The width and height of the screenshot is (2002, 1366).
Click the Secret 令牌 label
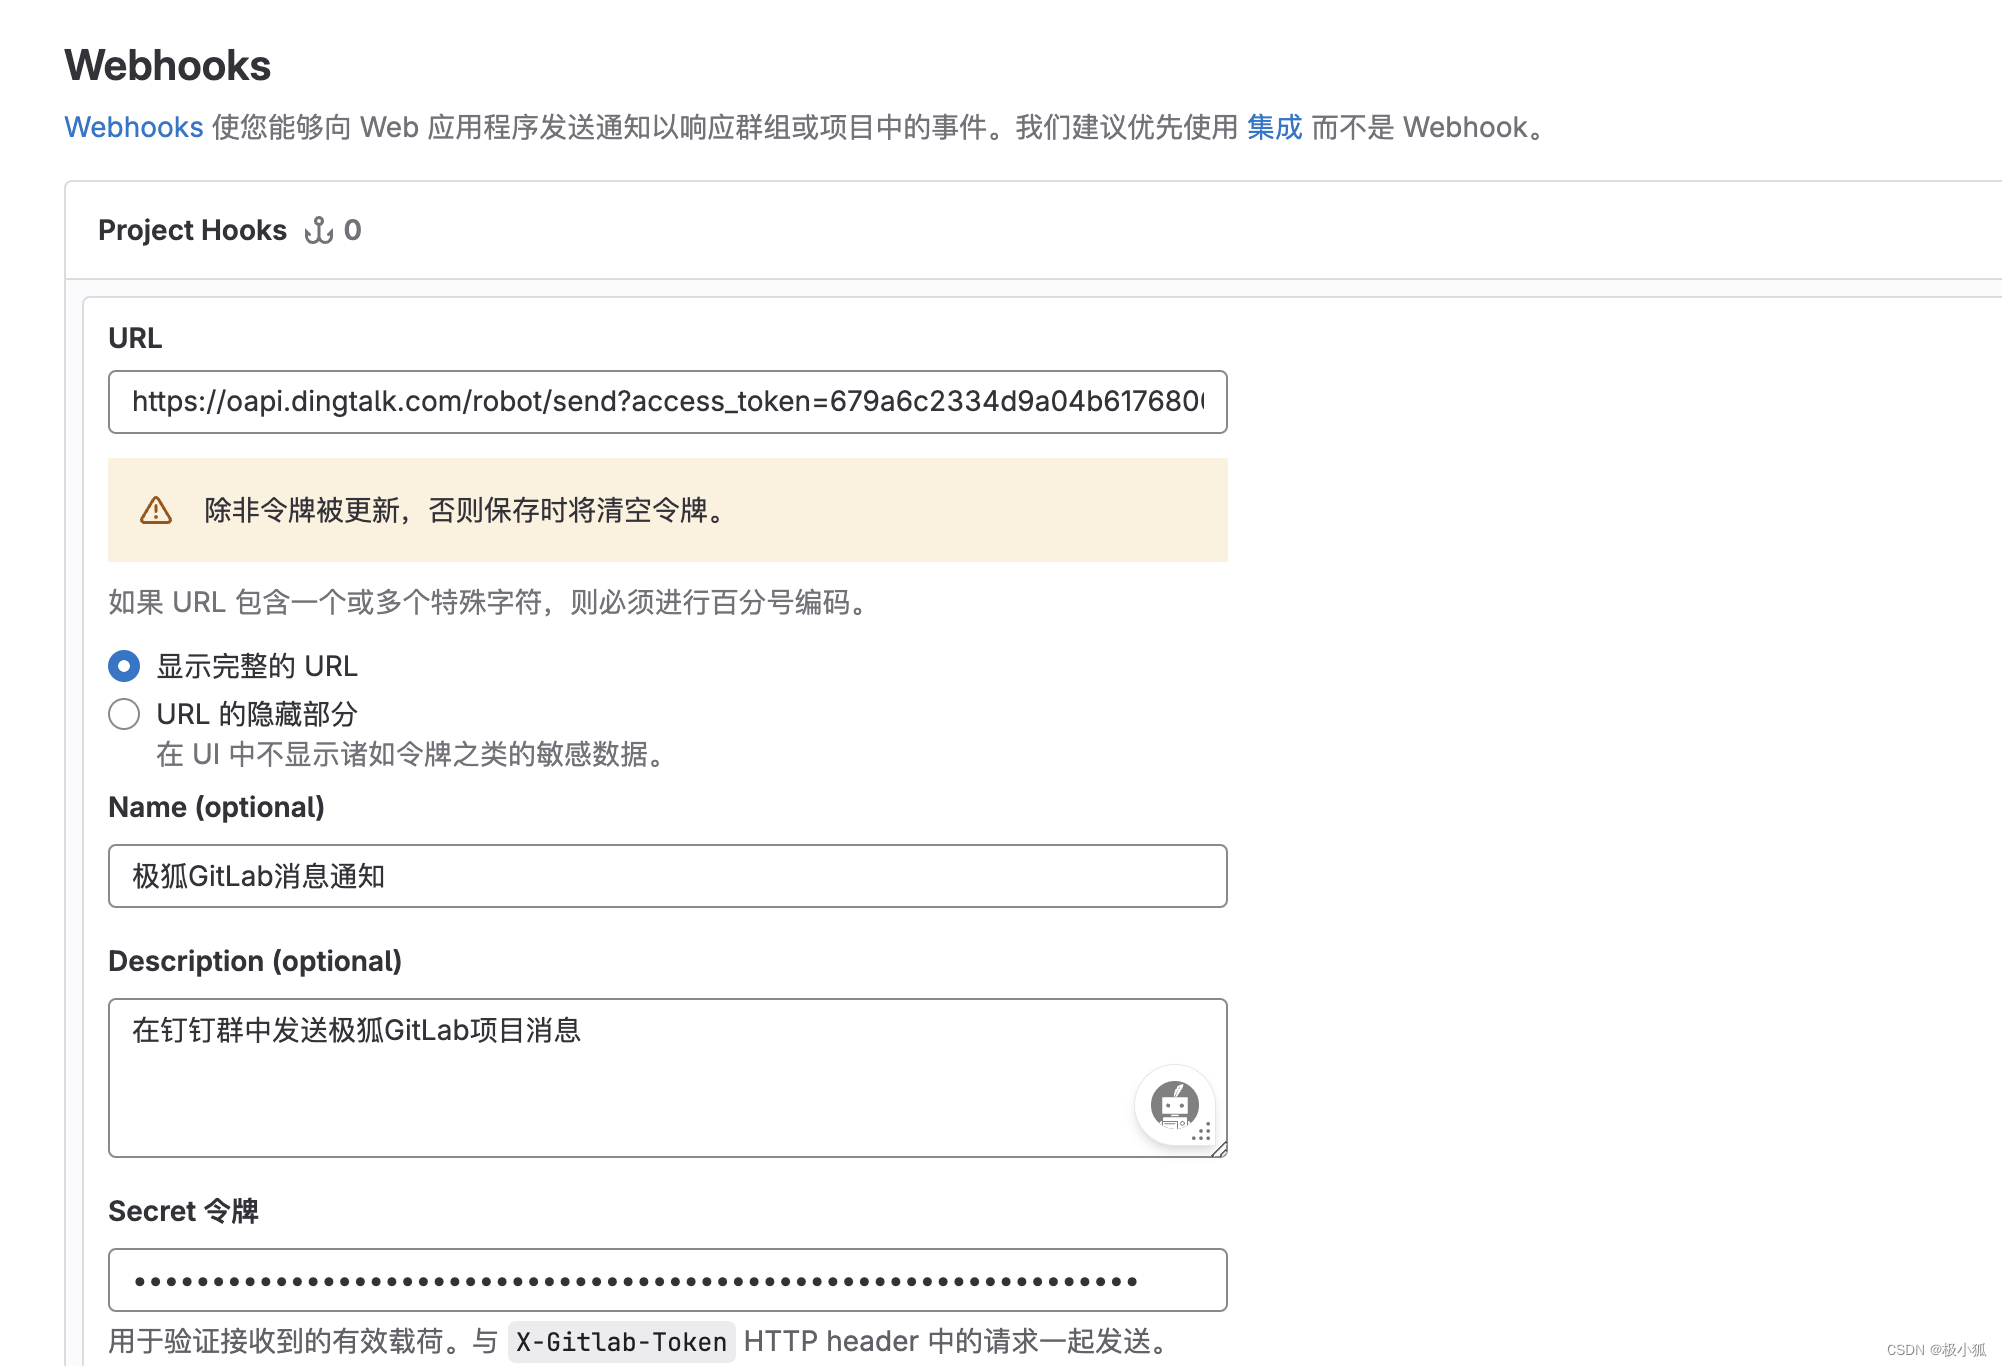click(183, 1211)
